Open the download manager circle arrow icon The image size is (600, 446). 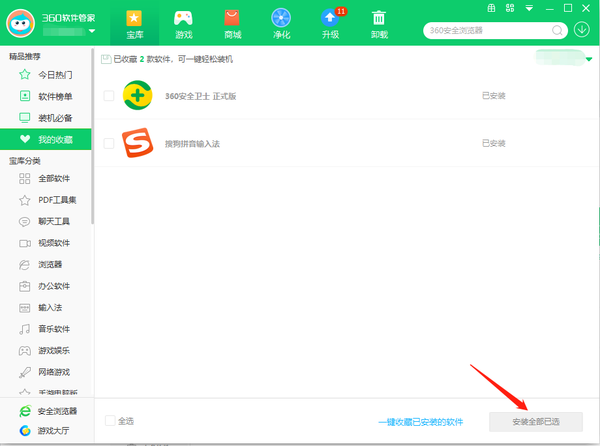click(582, 29)
